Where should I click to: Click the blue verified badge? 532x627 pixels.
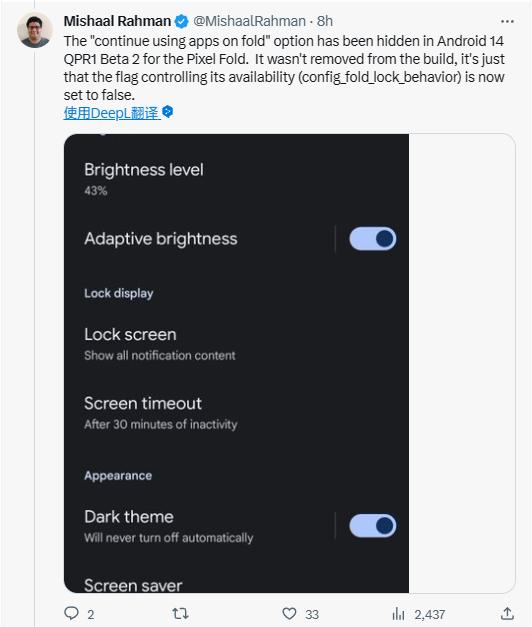click(182, 21)
